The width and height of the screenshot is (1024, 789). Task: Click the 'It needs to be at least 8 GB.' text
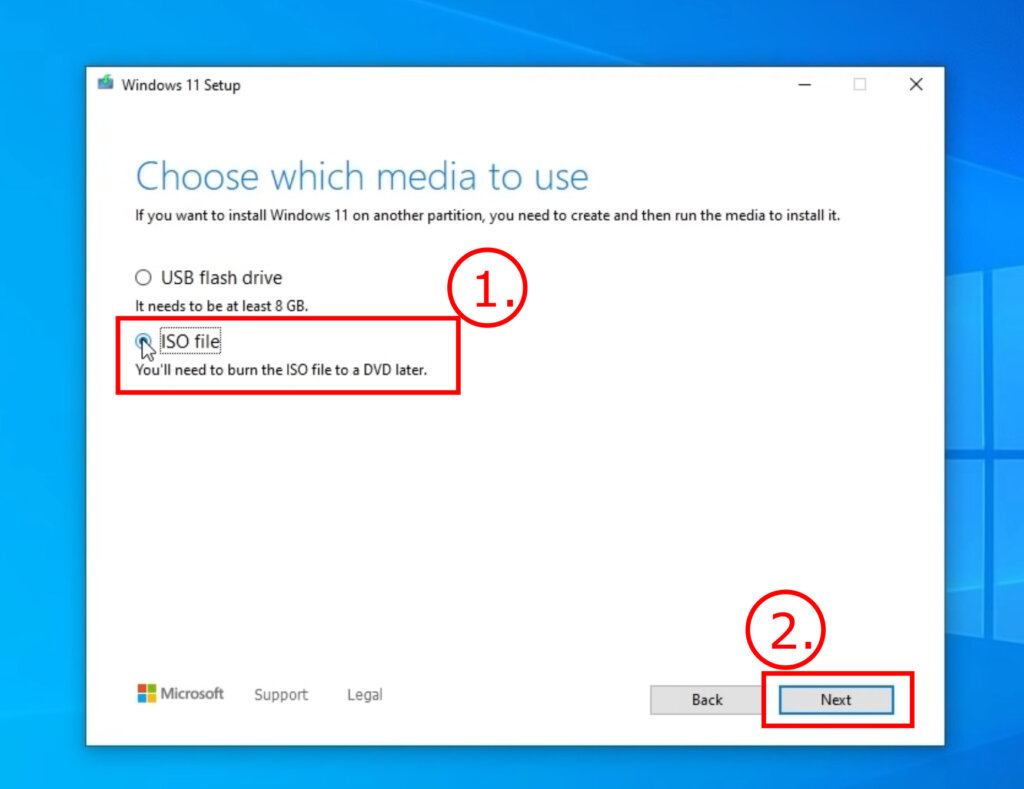(221, 306)
